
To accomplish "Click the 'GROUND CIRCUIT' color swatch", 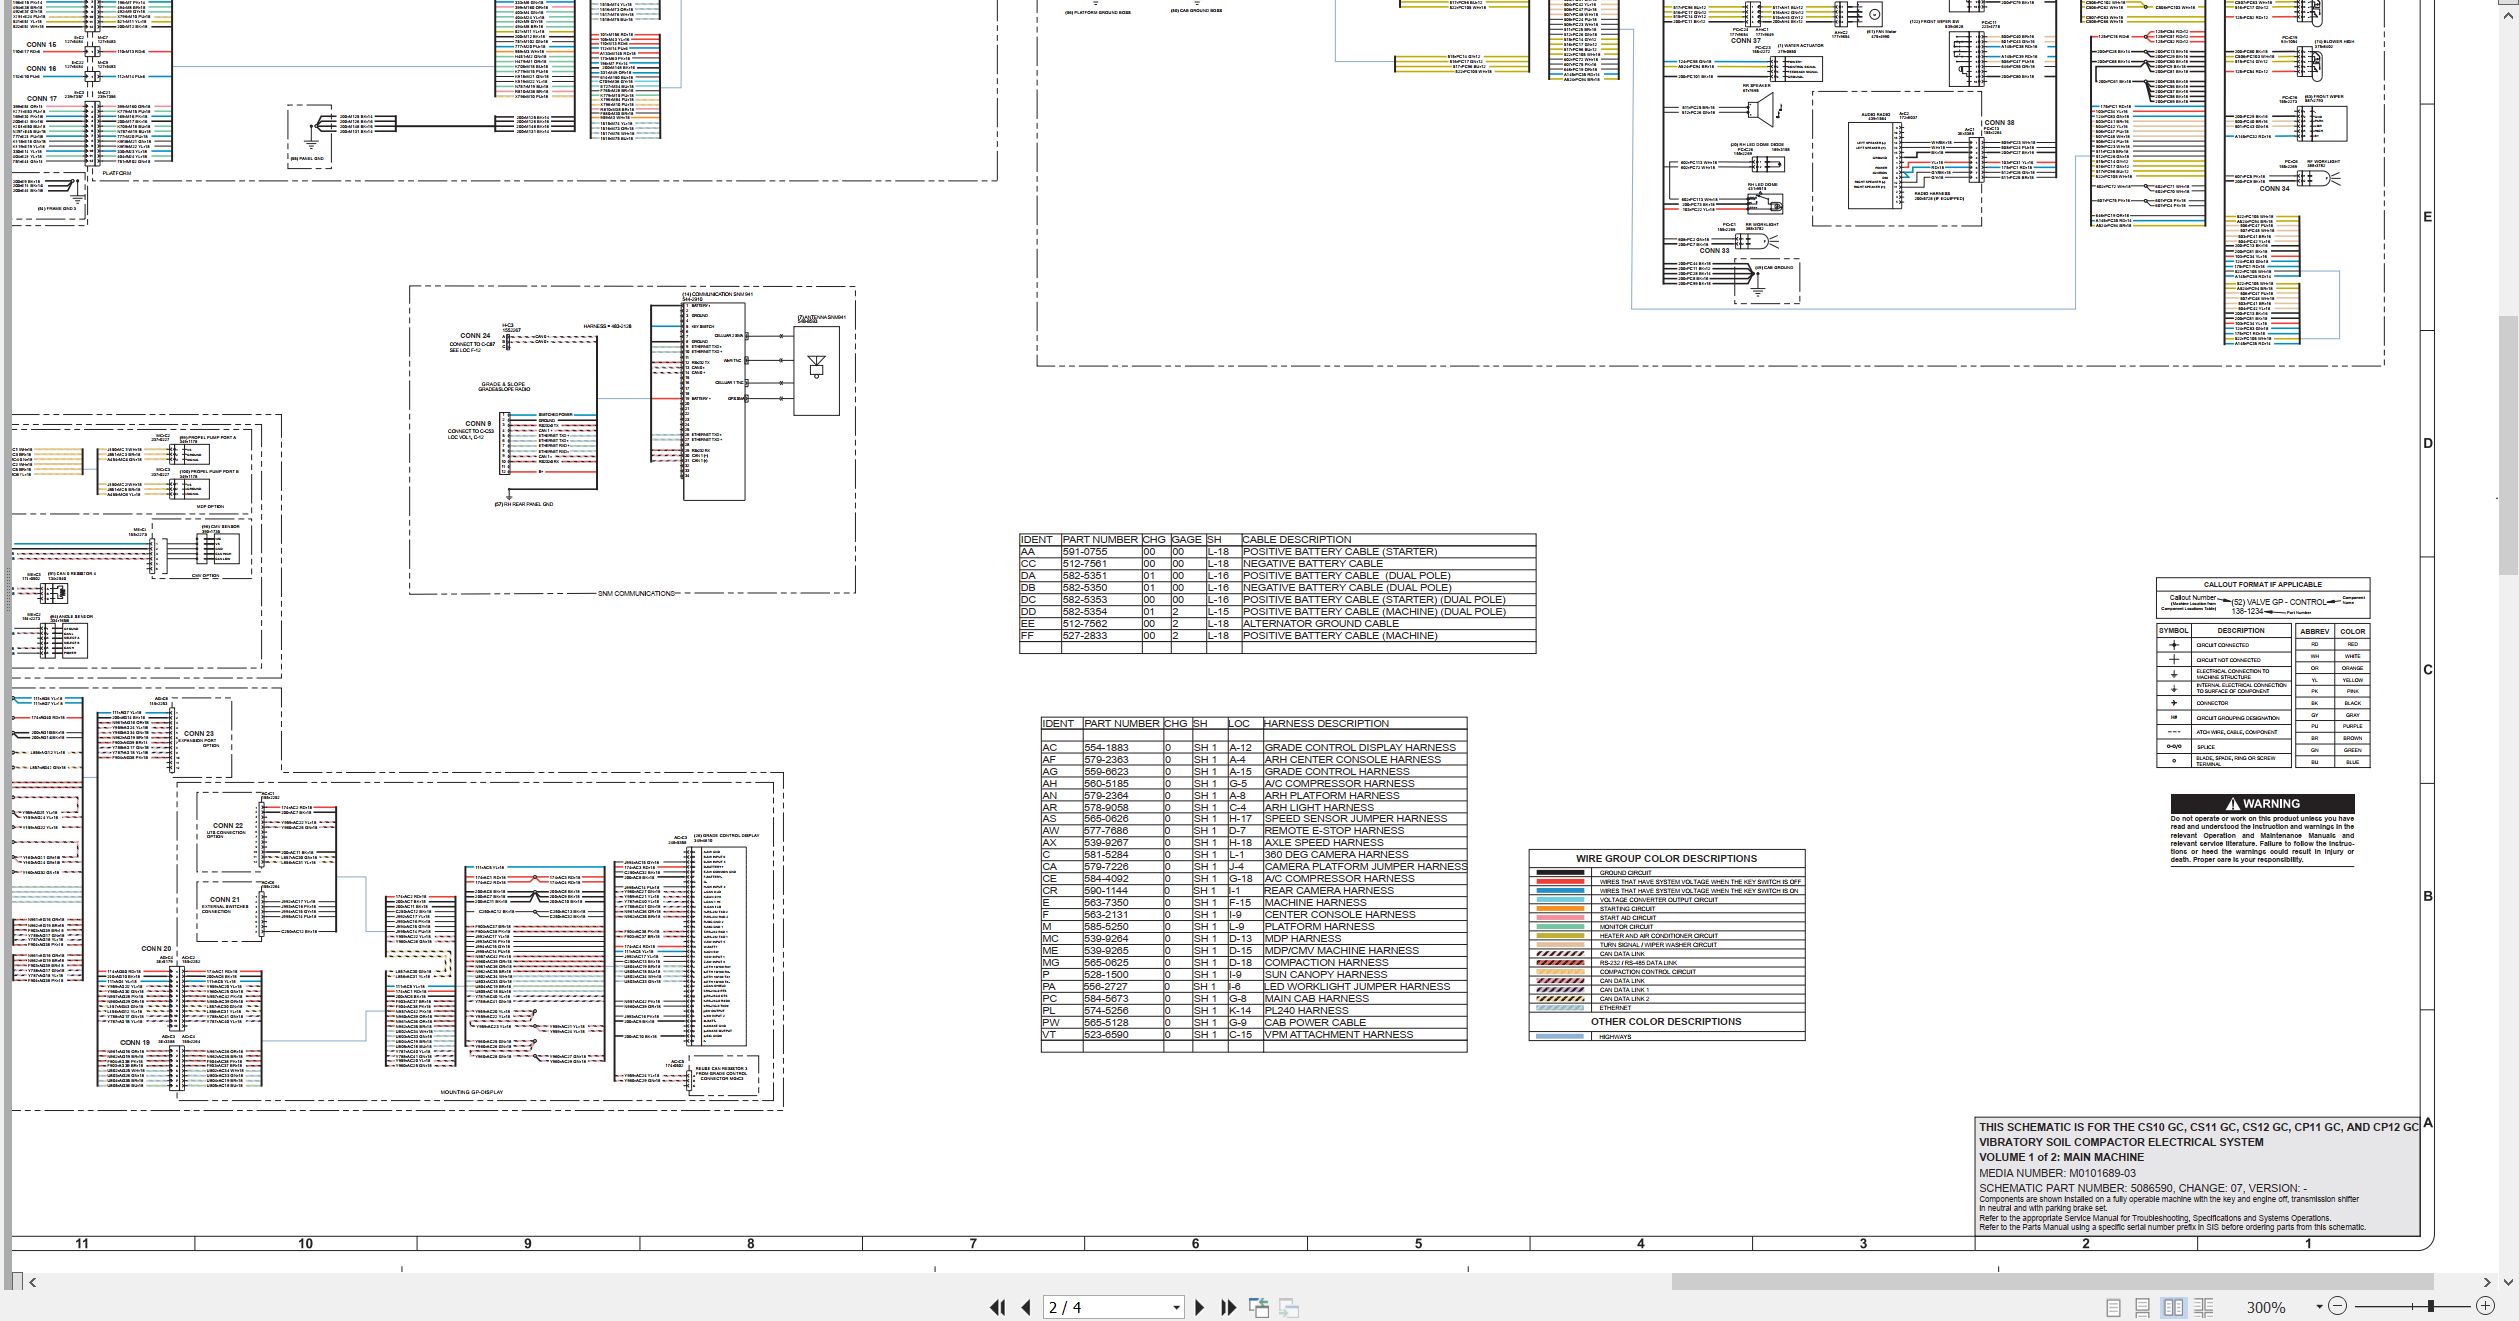I will (1560, 873).
